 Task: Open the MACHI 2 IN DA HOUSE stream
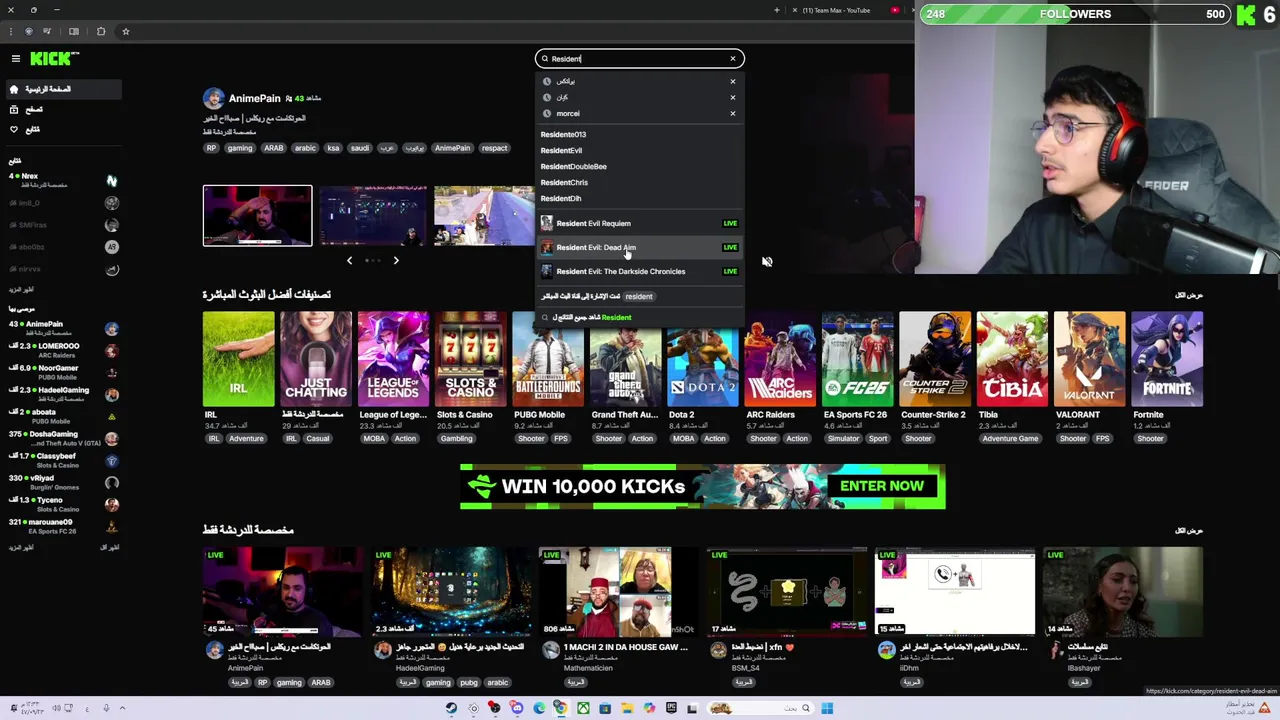pyautogui.click(x=619, y=592)
